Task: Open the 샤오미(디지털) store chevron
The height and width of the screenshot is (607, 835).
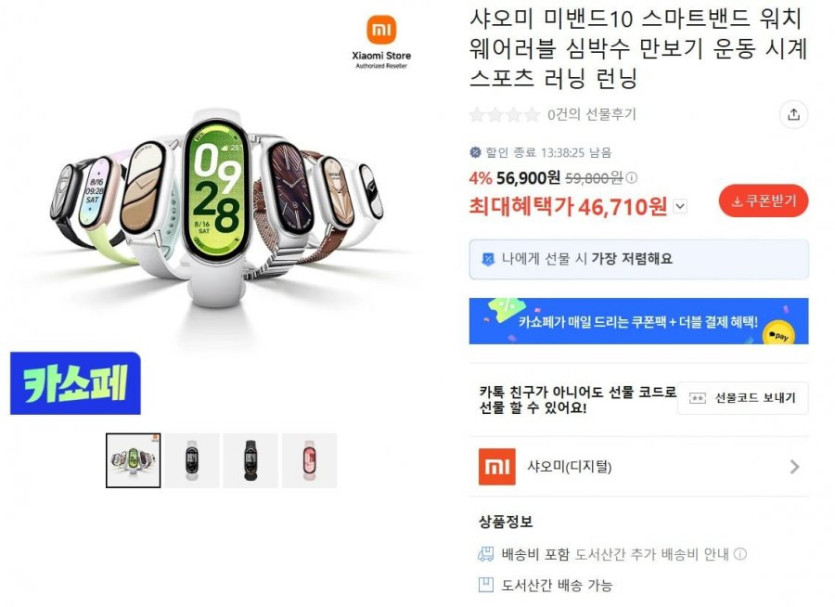Action: (x=795, y=467)
